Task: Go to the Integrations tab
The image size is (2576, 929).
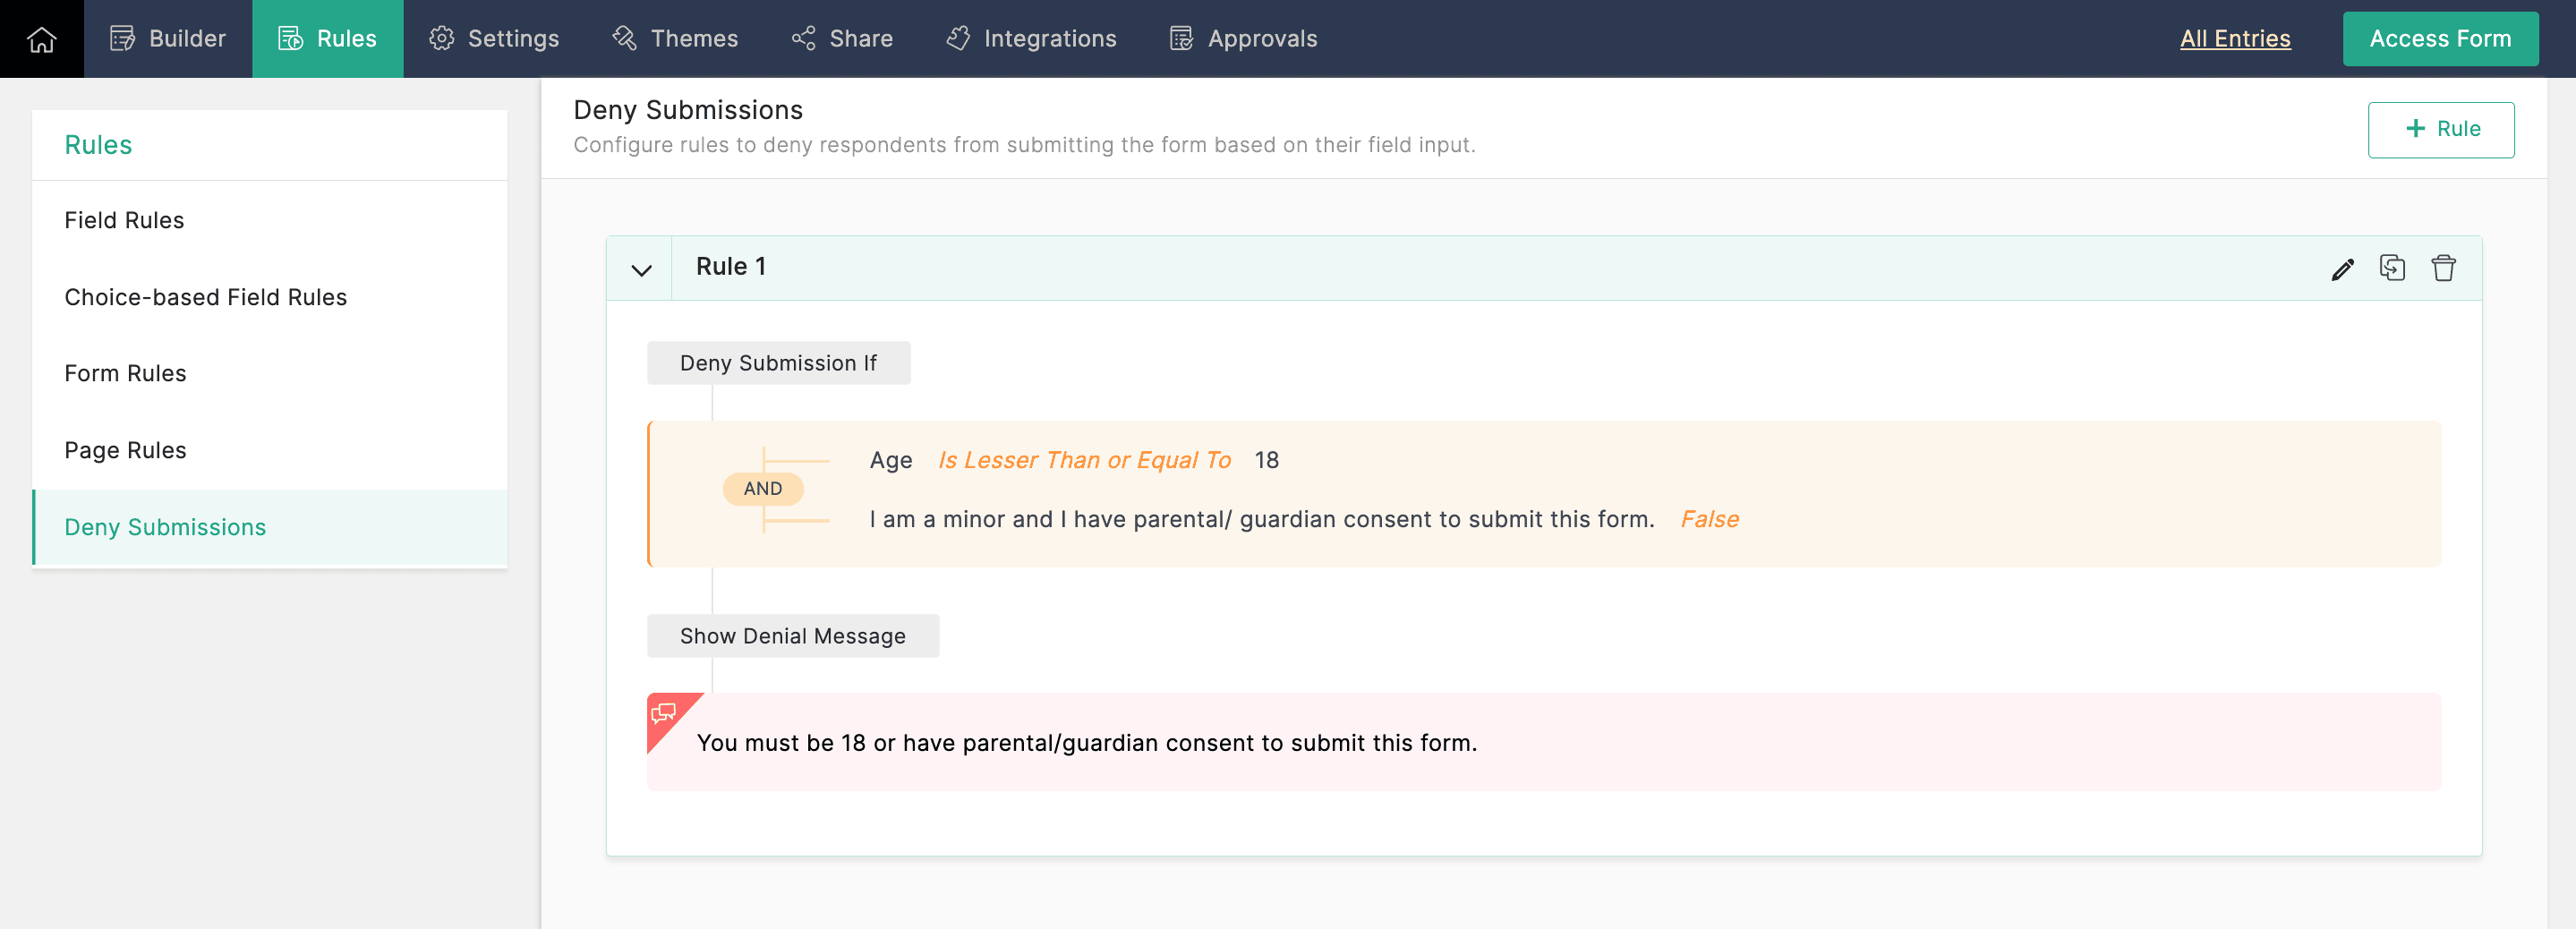Action: [1031, 39]
